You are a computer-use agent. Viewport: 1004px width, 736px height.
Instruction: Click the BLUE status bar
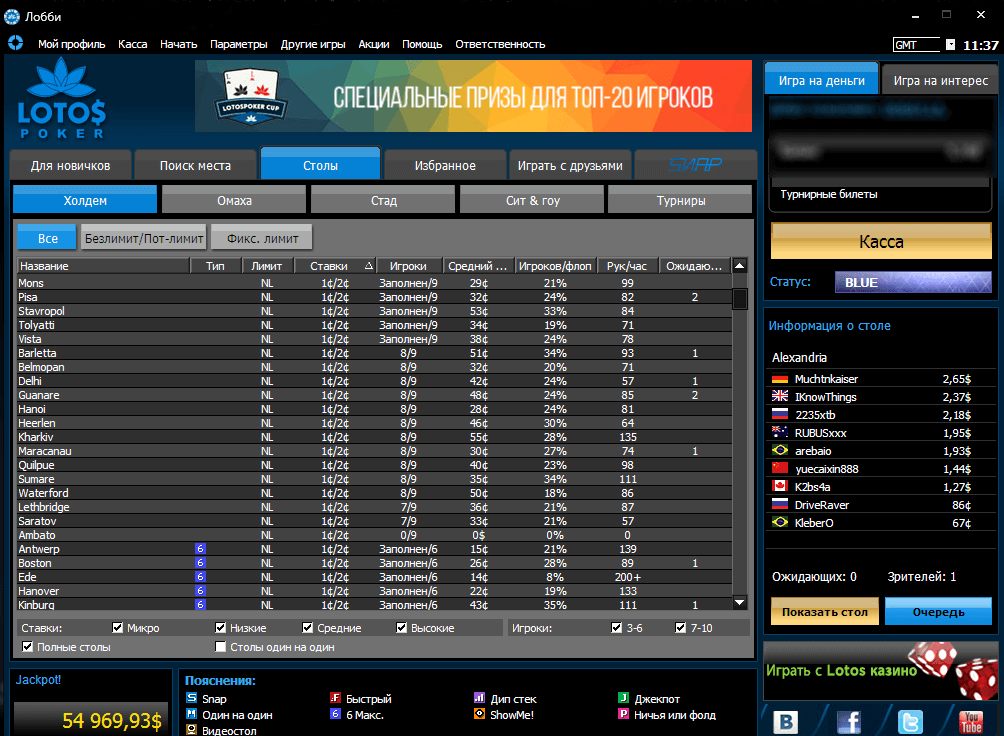click(912, 282)
